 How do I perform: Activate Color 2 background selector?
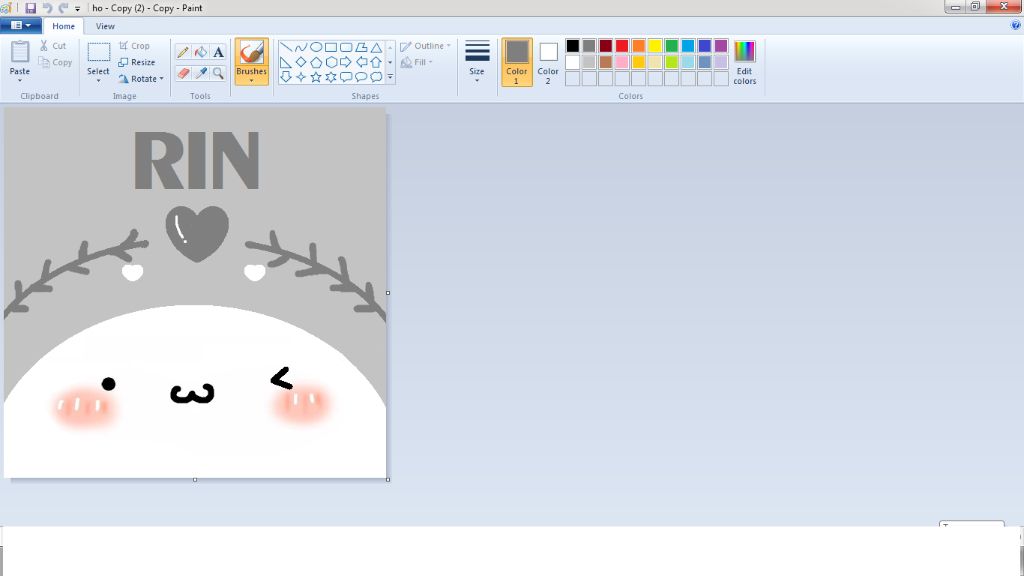click(548, 62)
